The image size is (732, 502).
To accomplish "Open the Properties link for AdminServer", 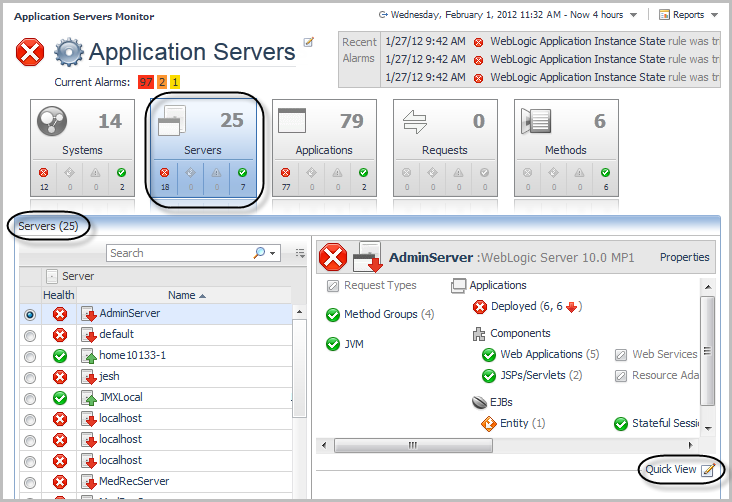I will point(684,257).
